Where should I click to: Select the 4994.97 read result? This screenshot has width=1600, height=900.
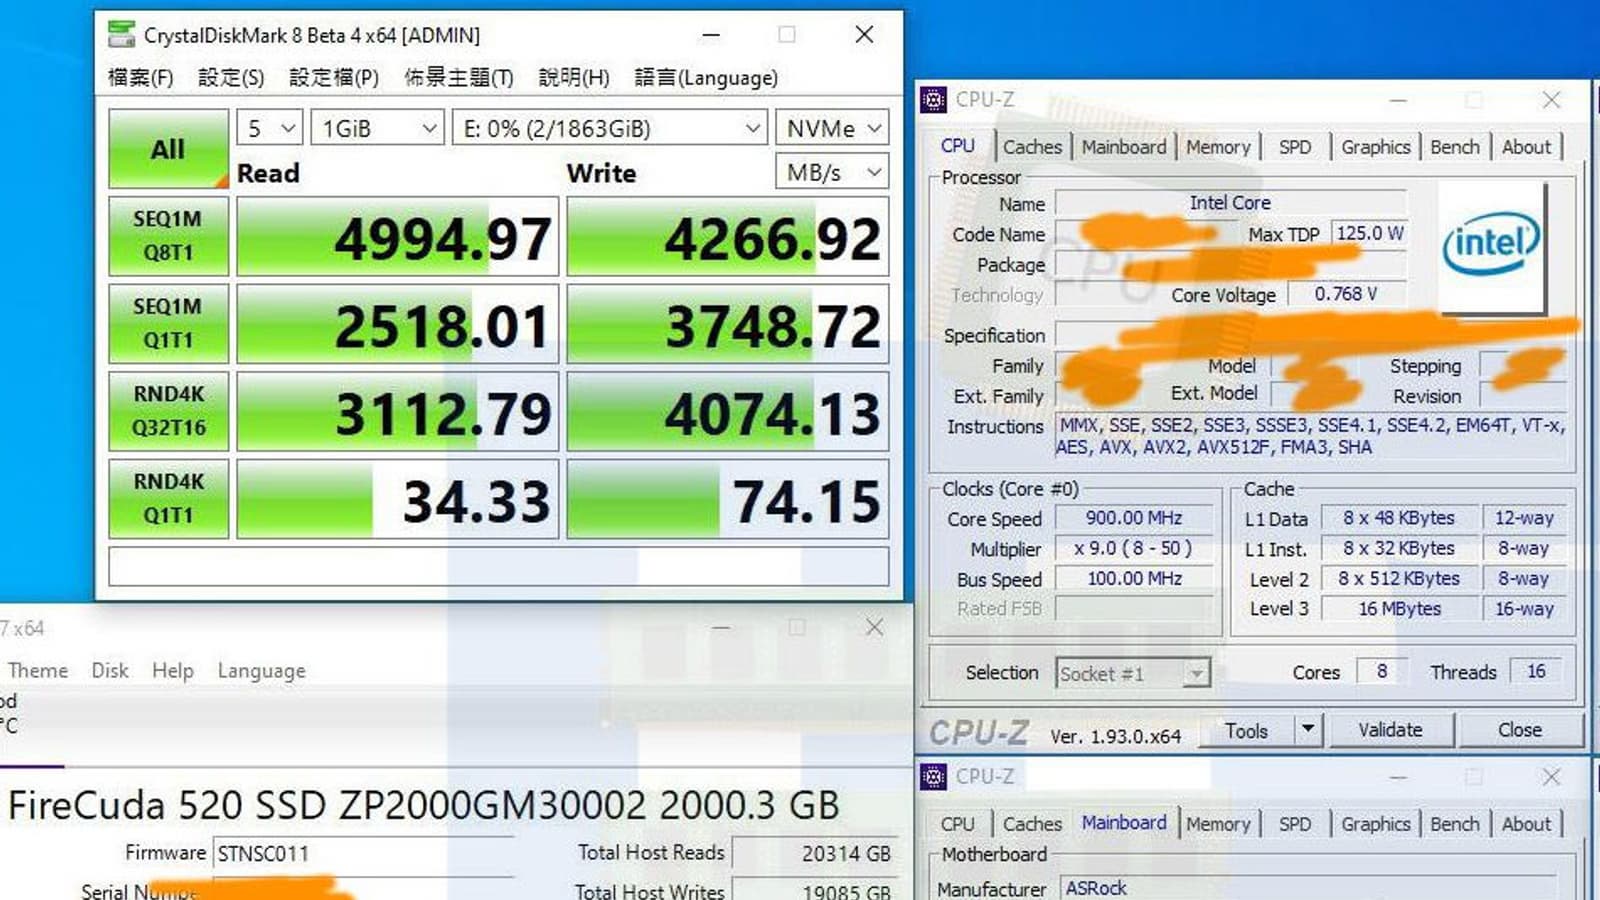(x=397, y=236)
